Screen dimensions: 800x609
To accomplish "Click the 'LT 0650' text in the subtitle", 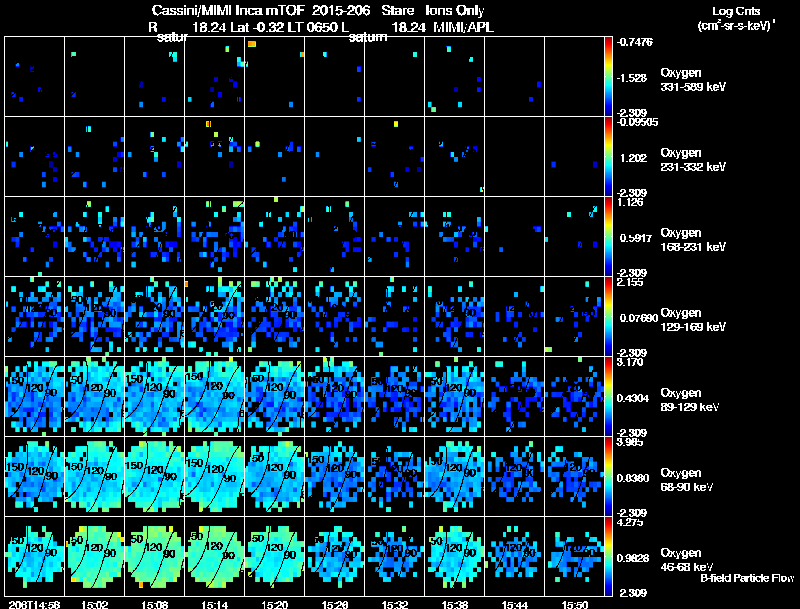I will (x=311, y=27).
